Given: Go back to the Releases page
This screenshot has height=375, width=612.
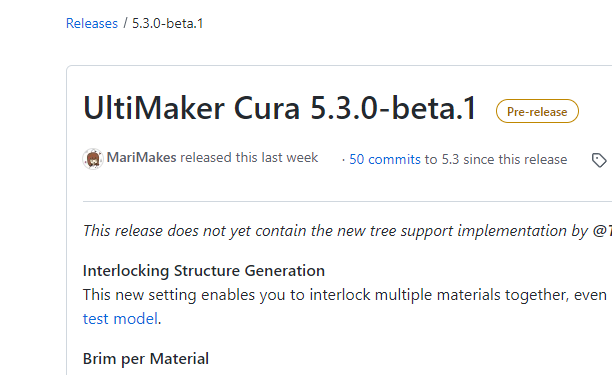Looking at the screenshot, I should tap(92, 23).
